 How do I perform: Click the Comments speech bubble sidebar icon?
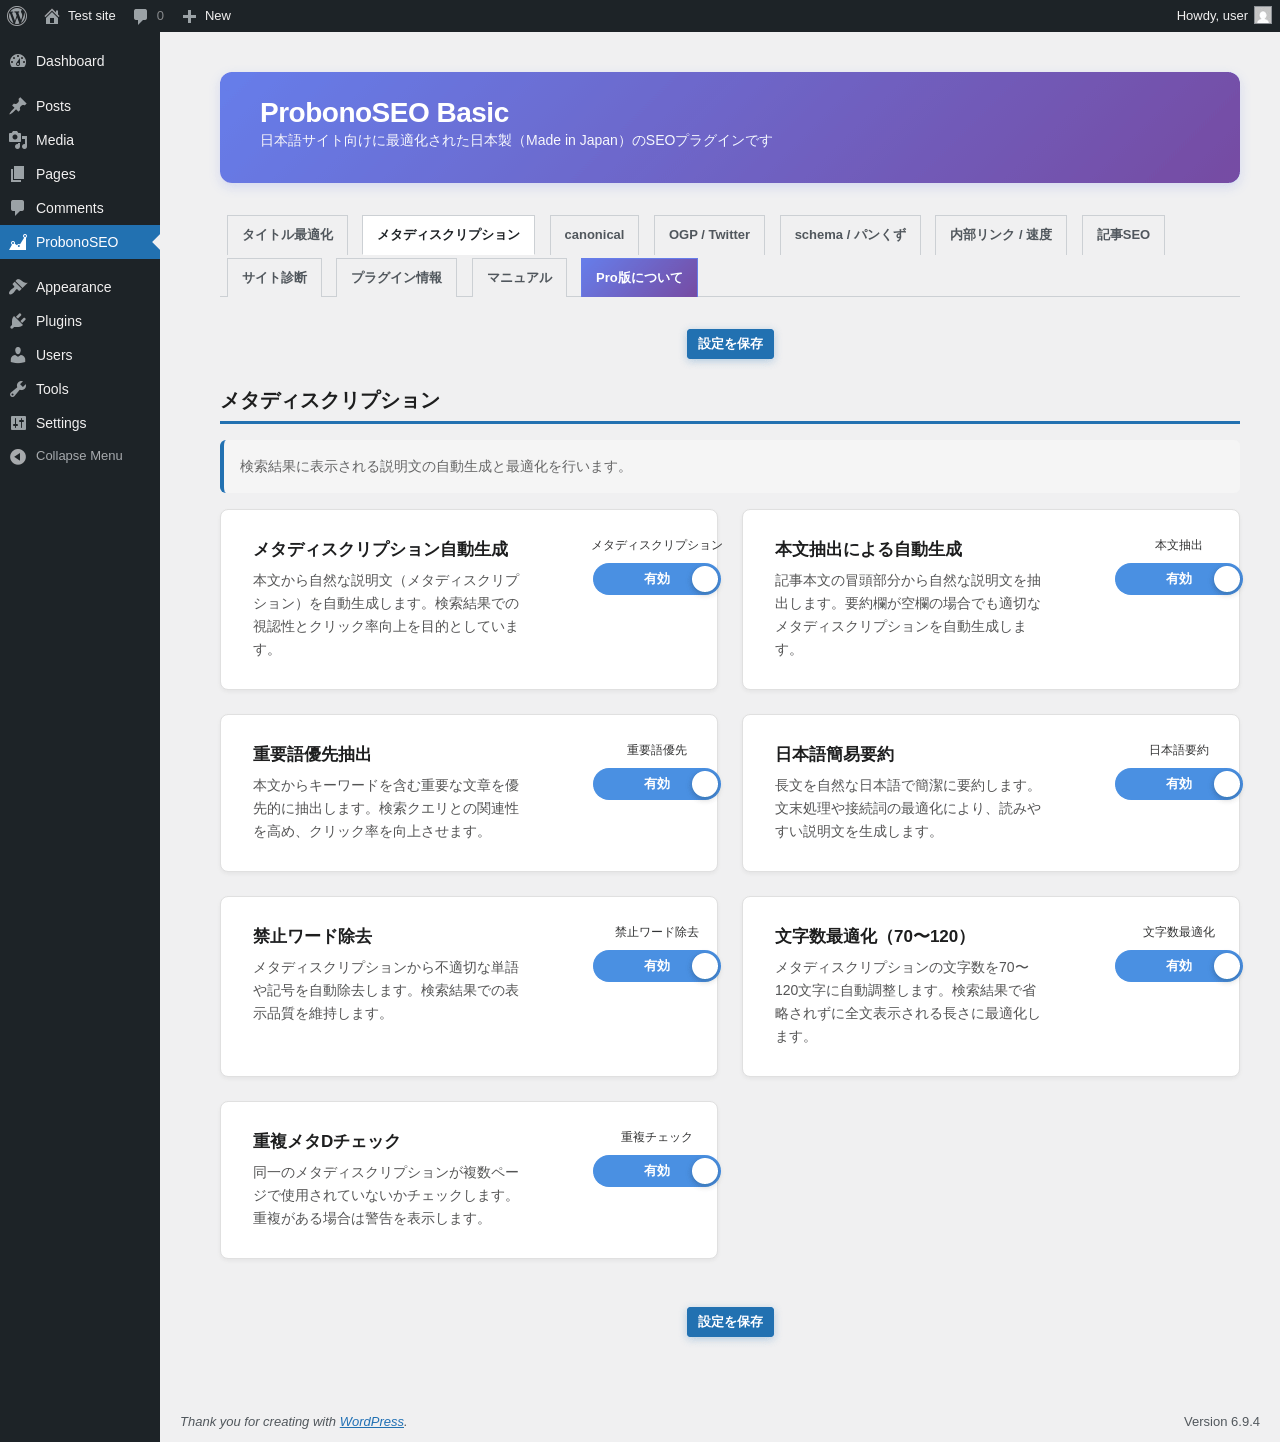(x=18, y=208)
